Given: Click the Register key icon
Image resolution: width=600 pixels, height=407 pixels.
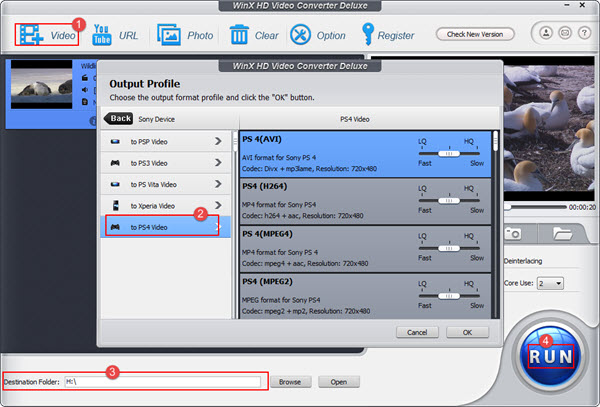Looking at the screenshot, I should [367, 34].
